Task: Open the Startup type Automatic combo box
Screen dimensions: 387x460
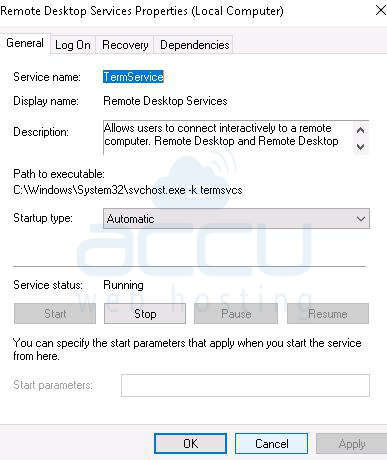Action: tap(236, 219)
